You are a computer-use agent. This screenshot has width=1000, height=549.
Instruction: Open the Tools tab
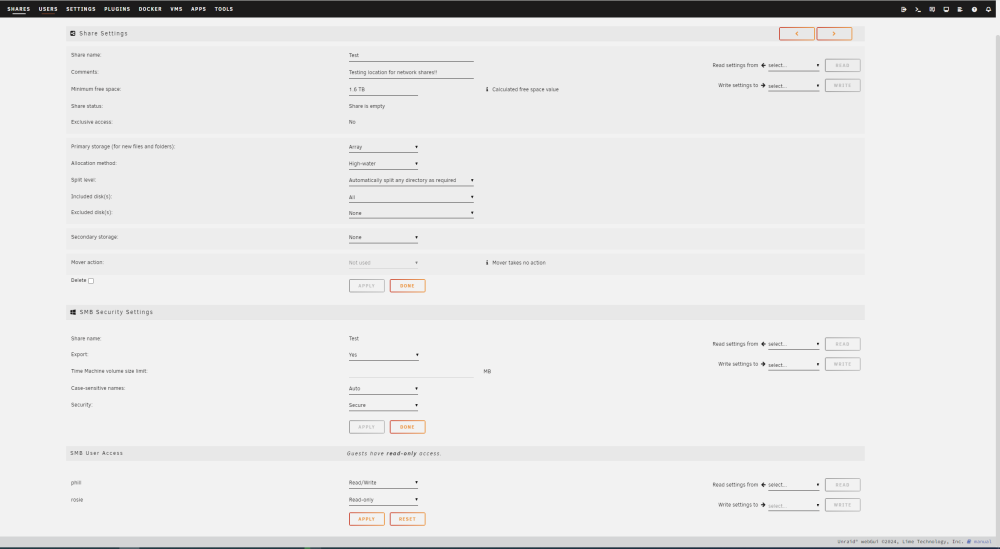pyautogui.click(x=224, y=9)
